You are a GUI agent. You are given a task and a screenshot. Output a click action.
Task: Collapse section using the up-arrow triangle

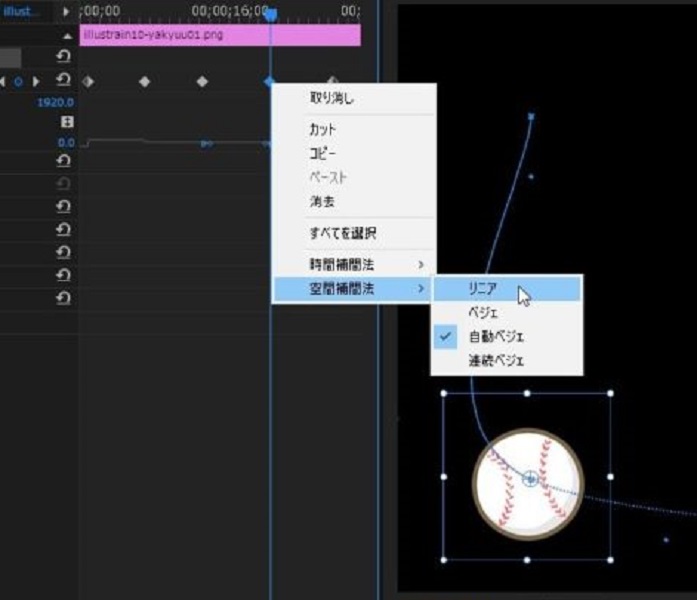68,36
